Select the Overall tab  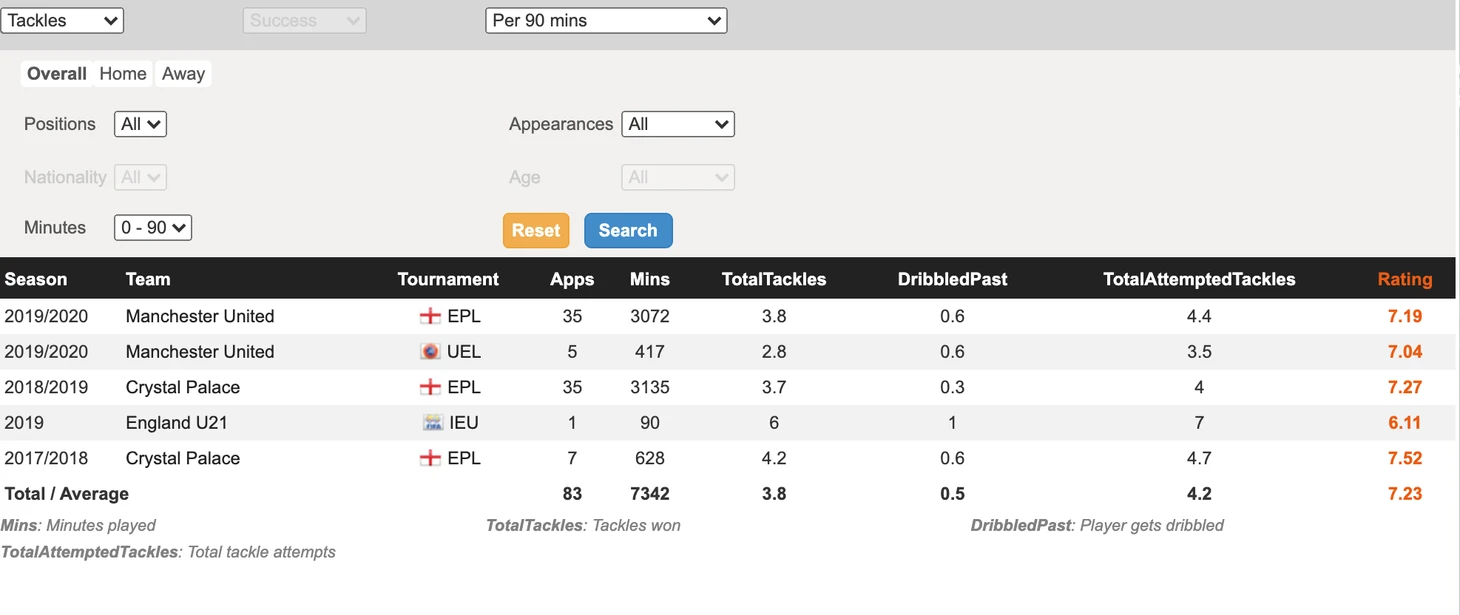pyautogui.click(x=57, y=74)
